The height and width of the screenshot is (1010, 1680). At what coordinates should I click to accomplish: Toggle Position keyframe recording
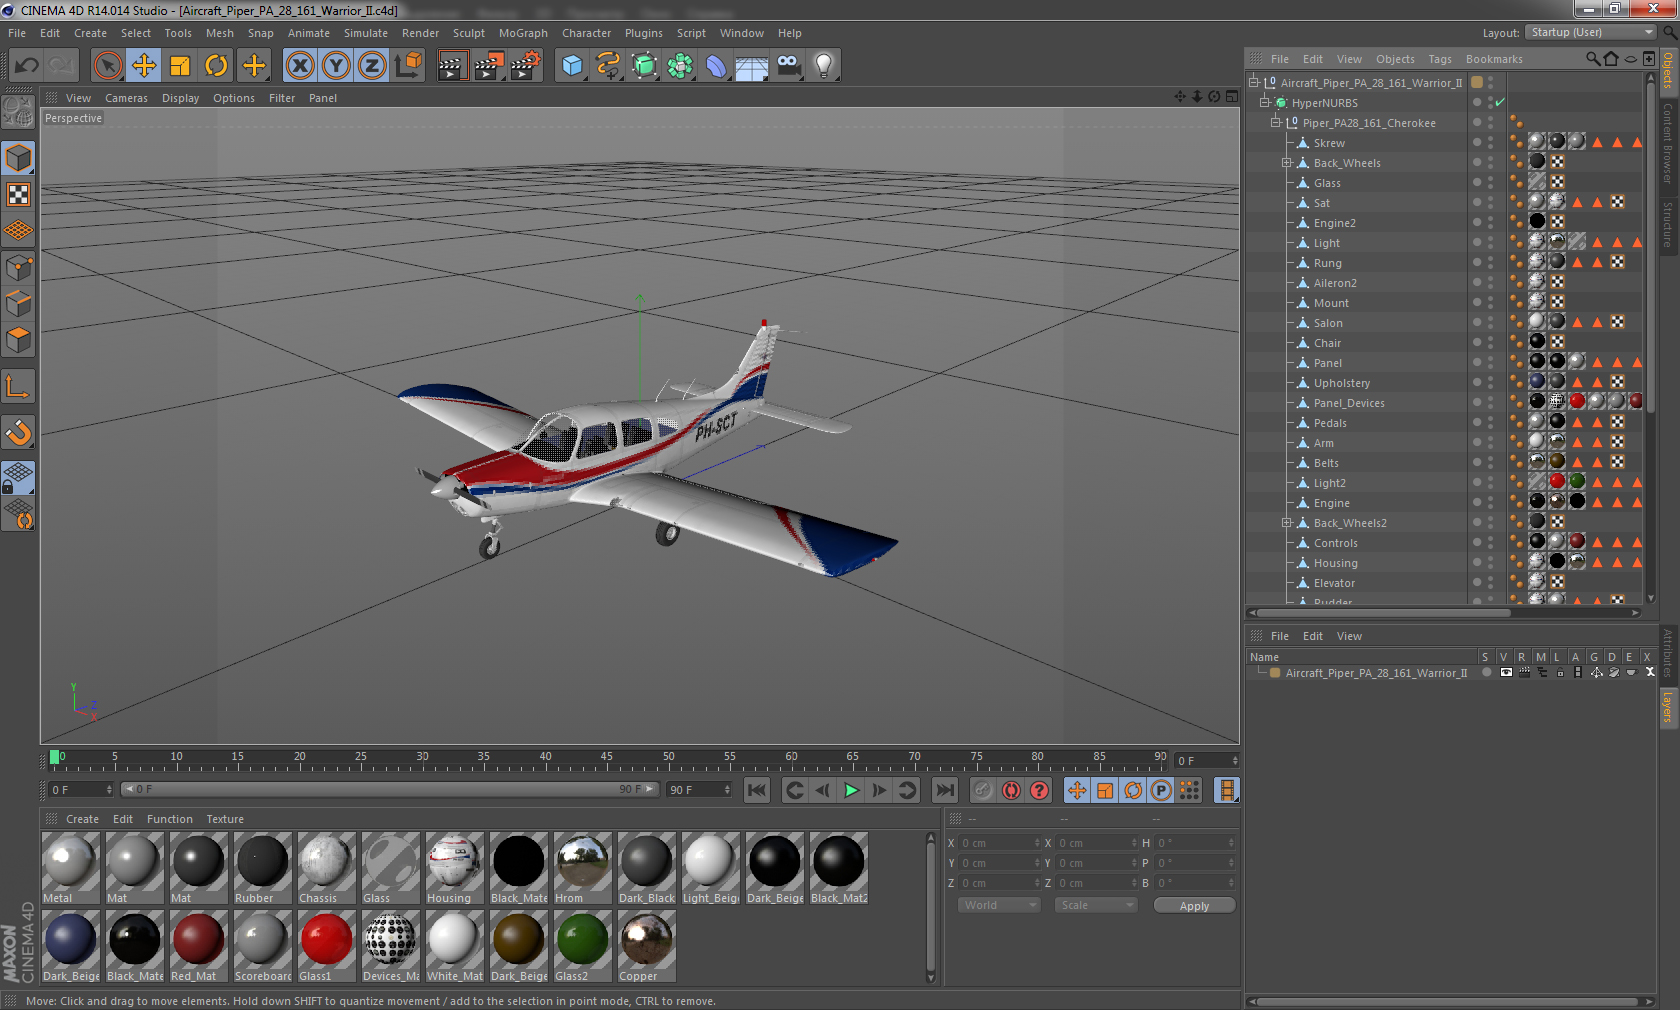(1077, 790)
